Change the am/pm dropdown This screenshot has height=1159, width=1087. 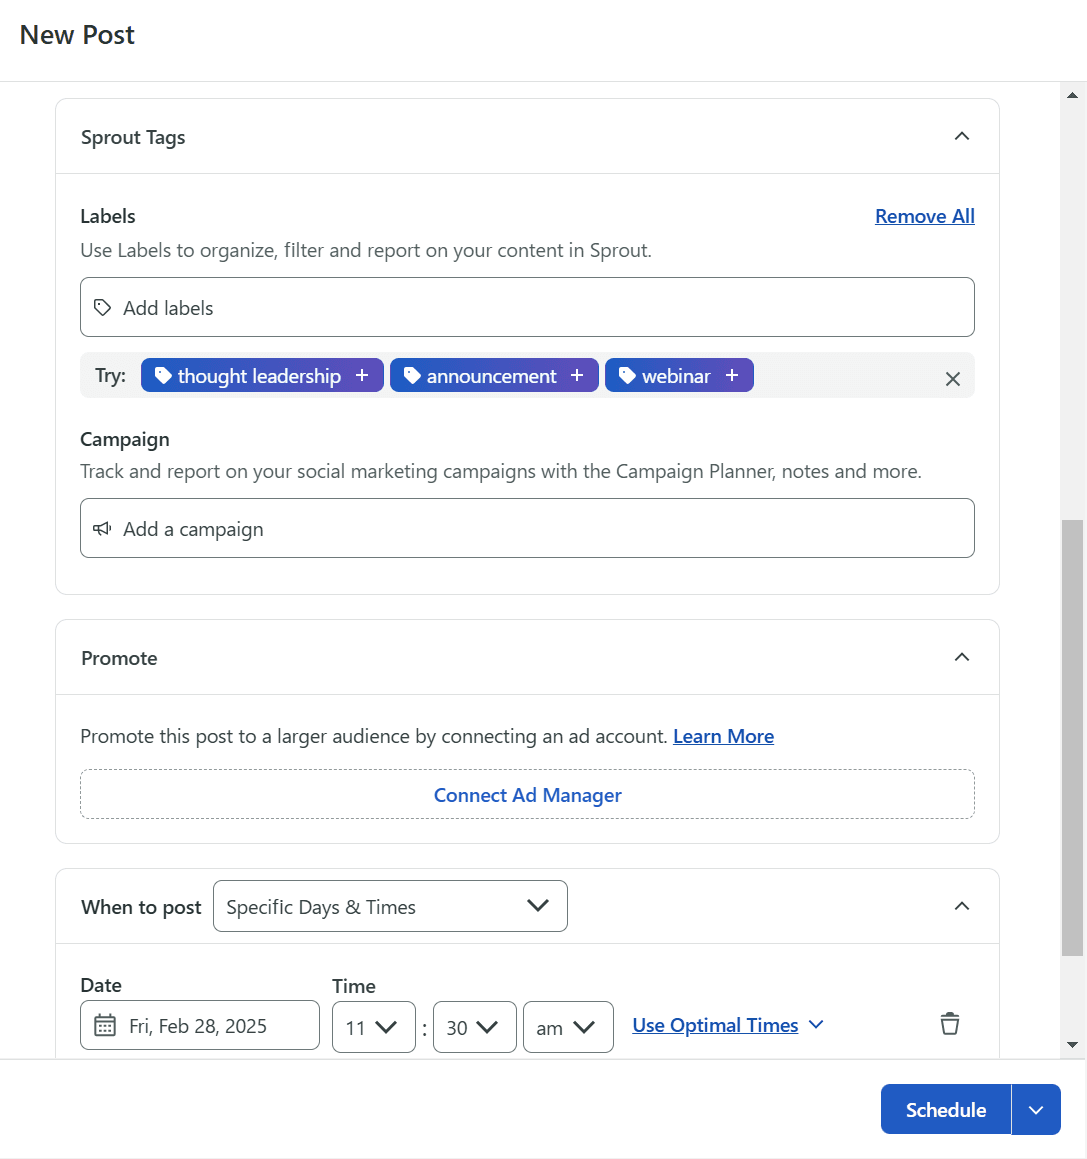[567, 1027]
